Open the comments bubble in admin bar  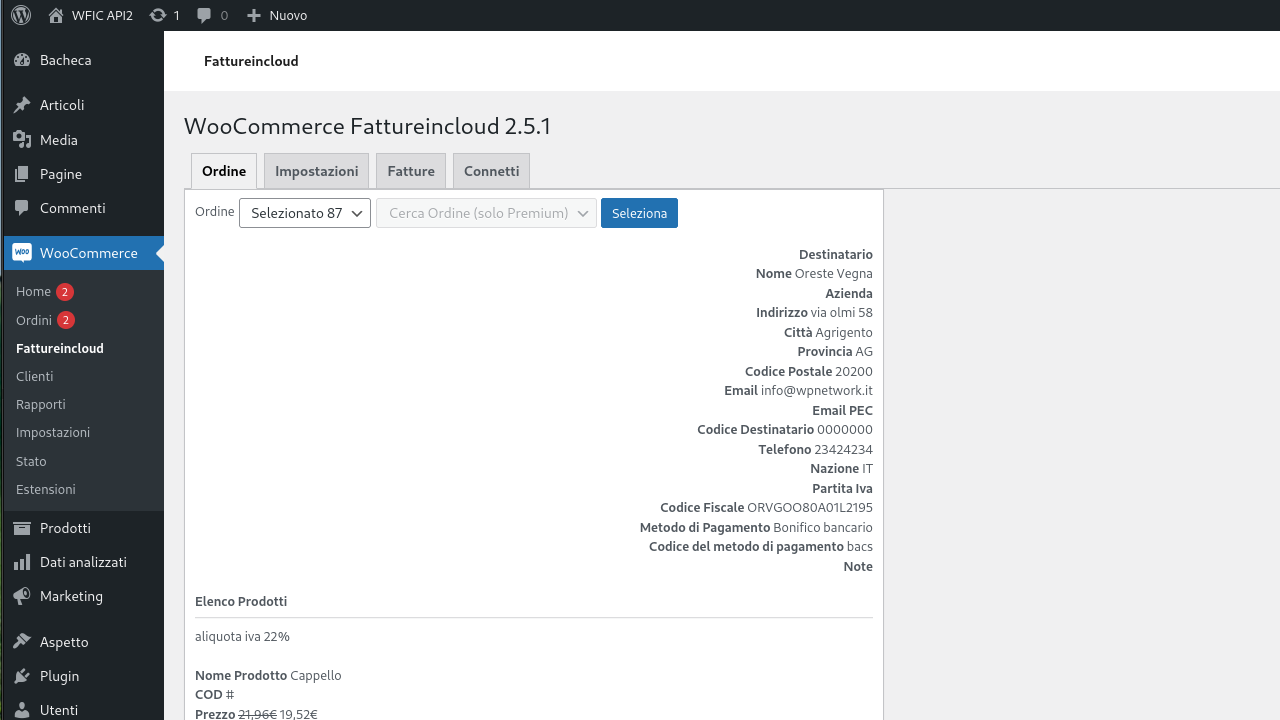(x=204, y=15)
